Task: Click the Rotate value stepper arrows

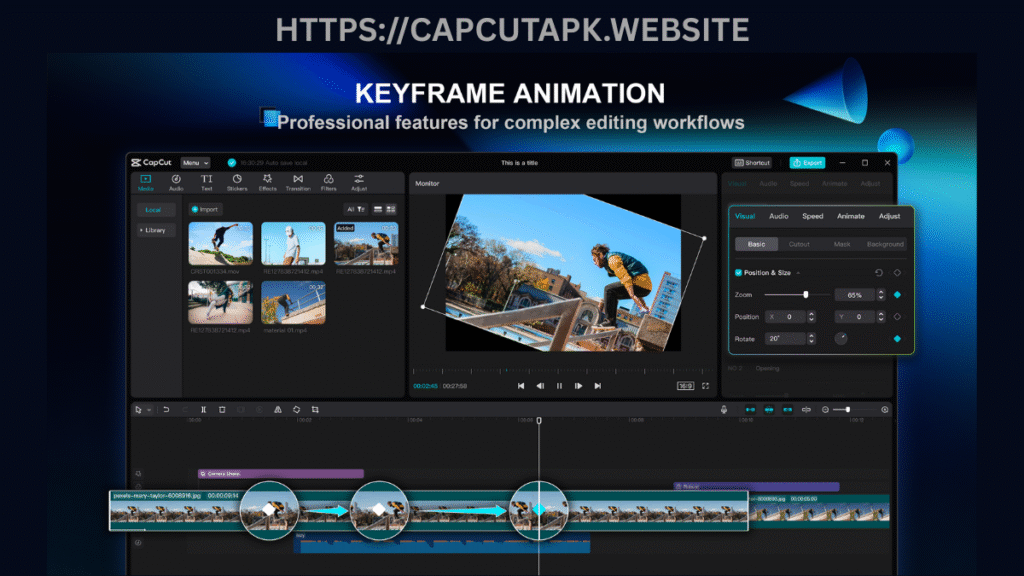Action: tap(811, 338)
